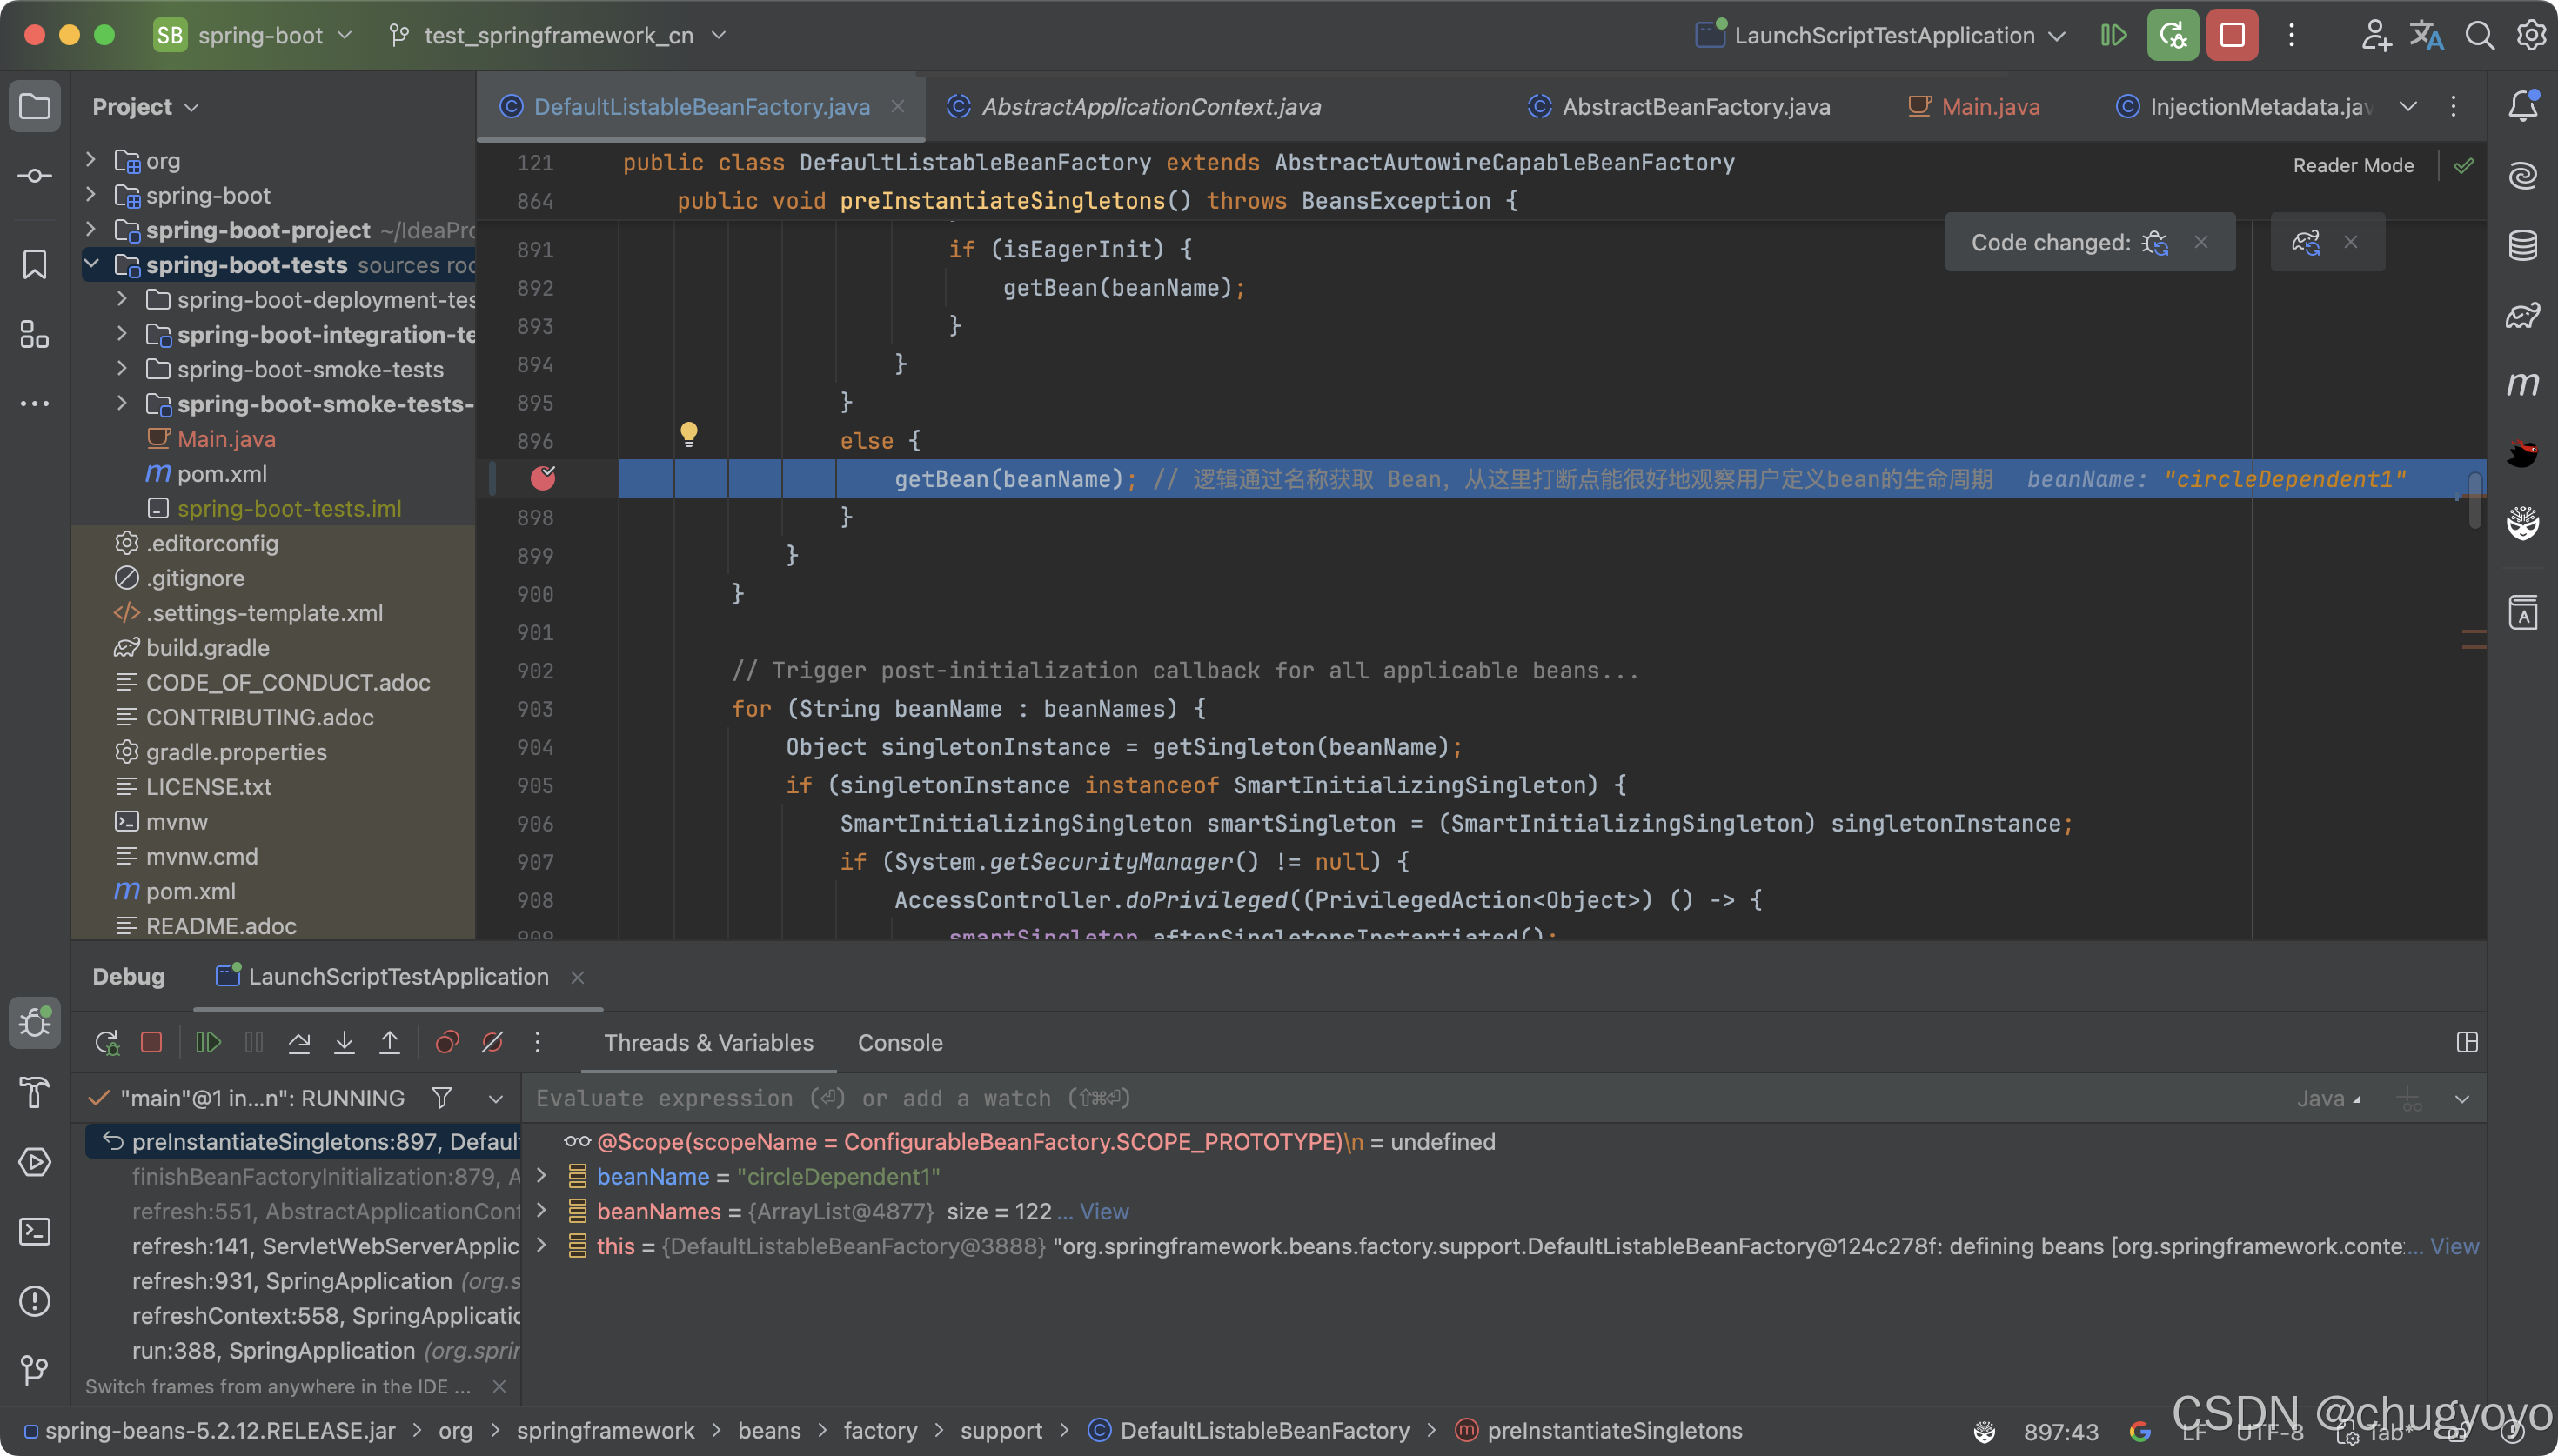Switch to AbstractBeanFactory.java editor tab
The image size is (2558, 1456).
click(1695, 107)
